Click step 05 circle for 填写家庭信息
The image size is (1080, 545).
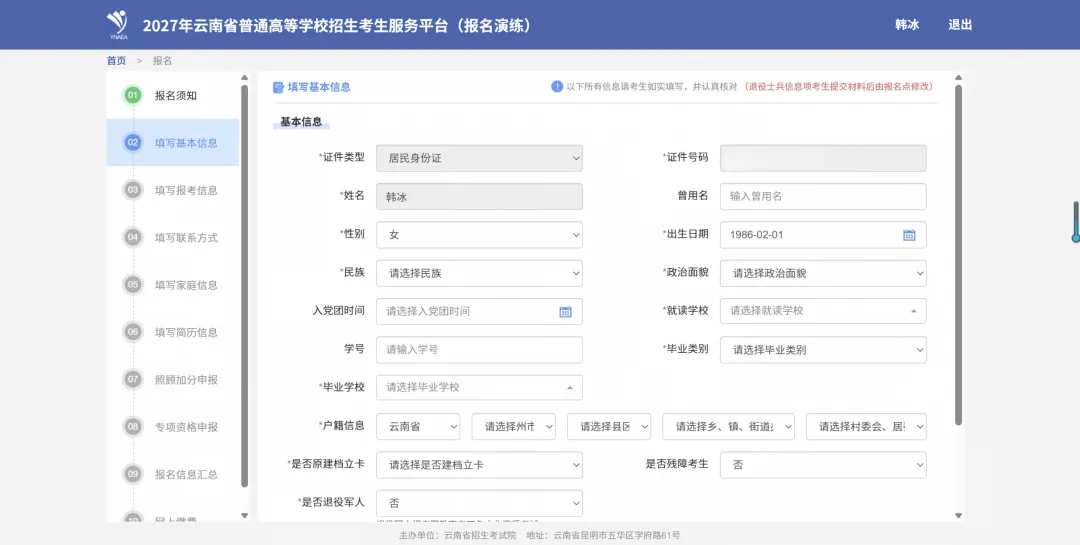click(133, 285)
